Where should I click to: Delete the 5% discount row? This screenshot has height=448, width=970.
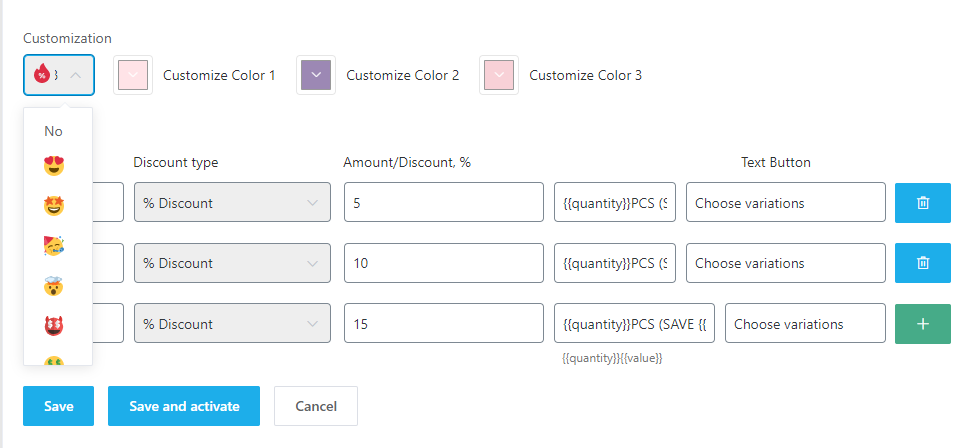coord(922,203)
